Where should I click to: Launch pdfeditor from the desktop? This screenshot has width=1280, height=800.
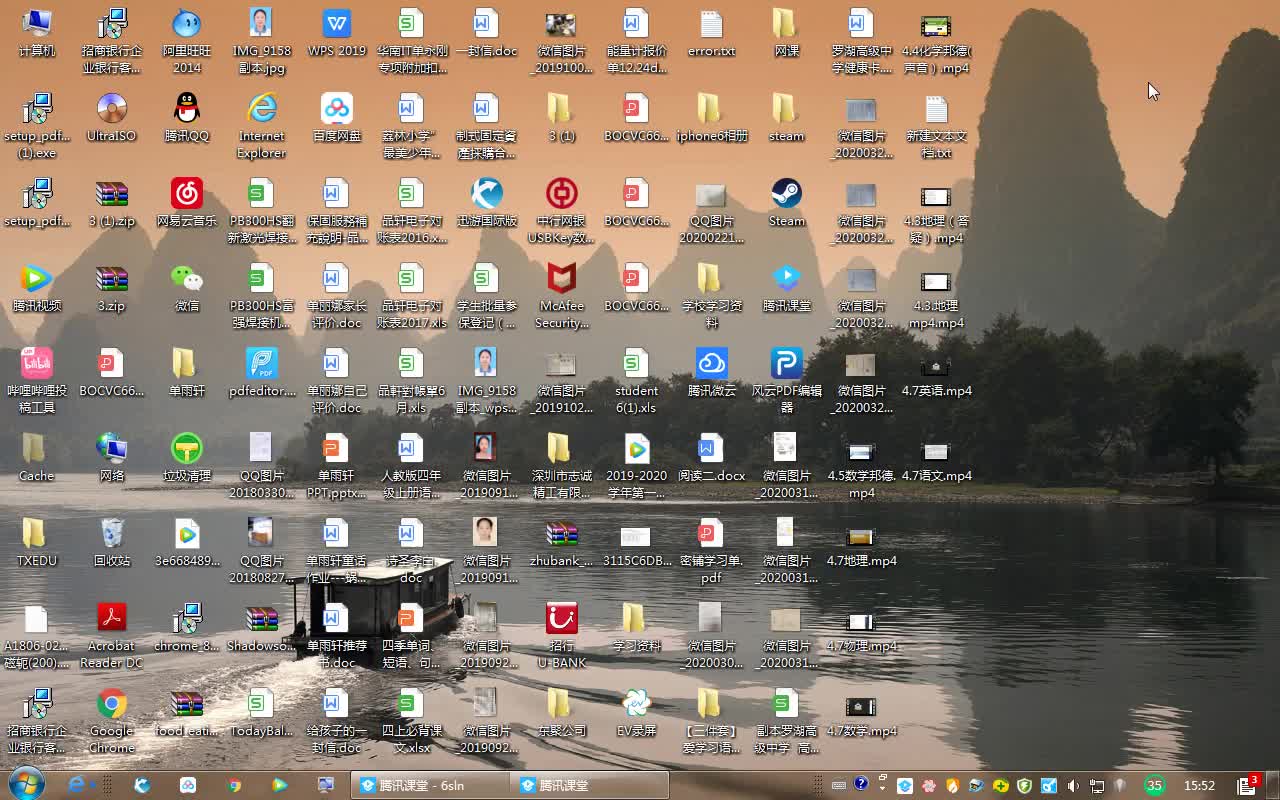click(262, 374)
